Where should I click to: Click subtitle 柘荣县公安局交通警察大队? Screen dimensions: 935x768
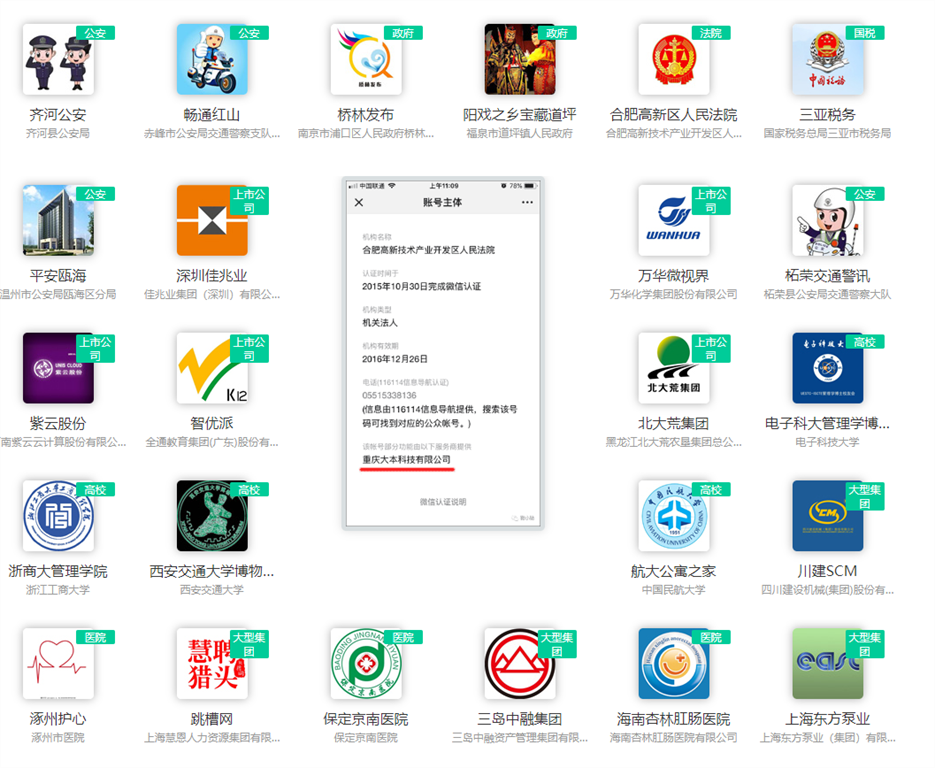(x=827, y=294)
